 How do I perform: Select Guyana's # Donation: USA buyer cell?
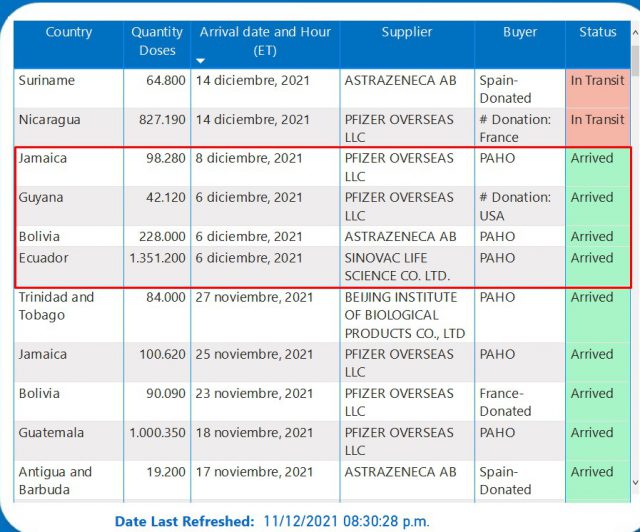pos(515,206)
